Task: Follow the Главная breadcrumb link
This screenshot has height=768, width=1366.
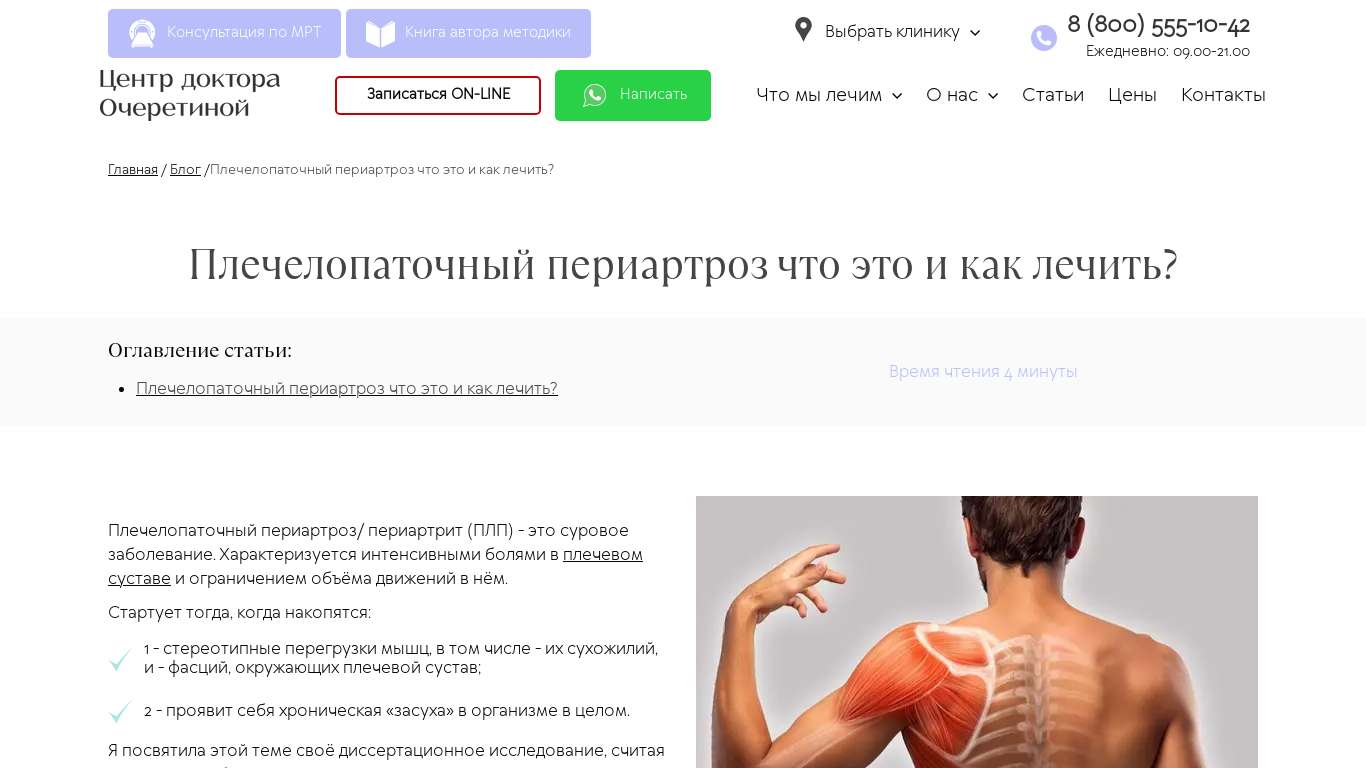Action: pyautogui.click(x=133, y=170)
